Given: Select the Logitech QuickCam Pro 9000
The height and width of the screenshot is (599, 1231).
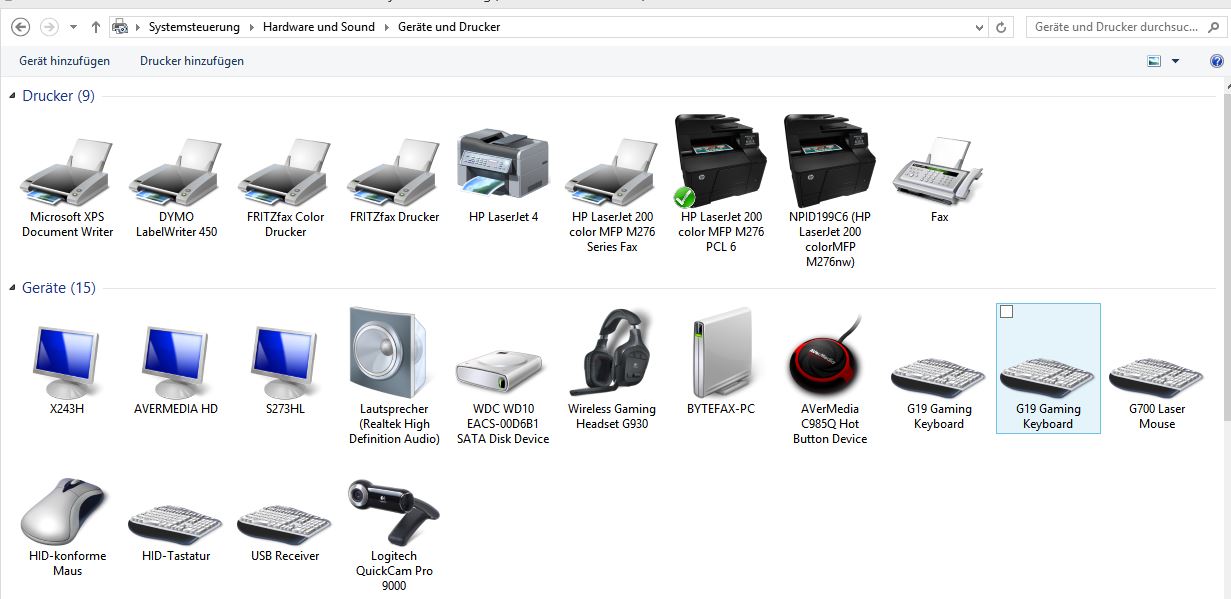Looking at the screenshot, I should 394,535.
